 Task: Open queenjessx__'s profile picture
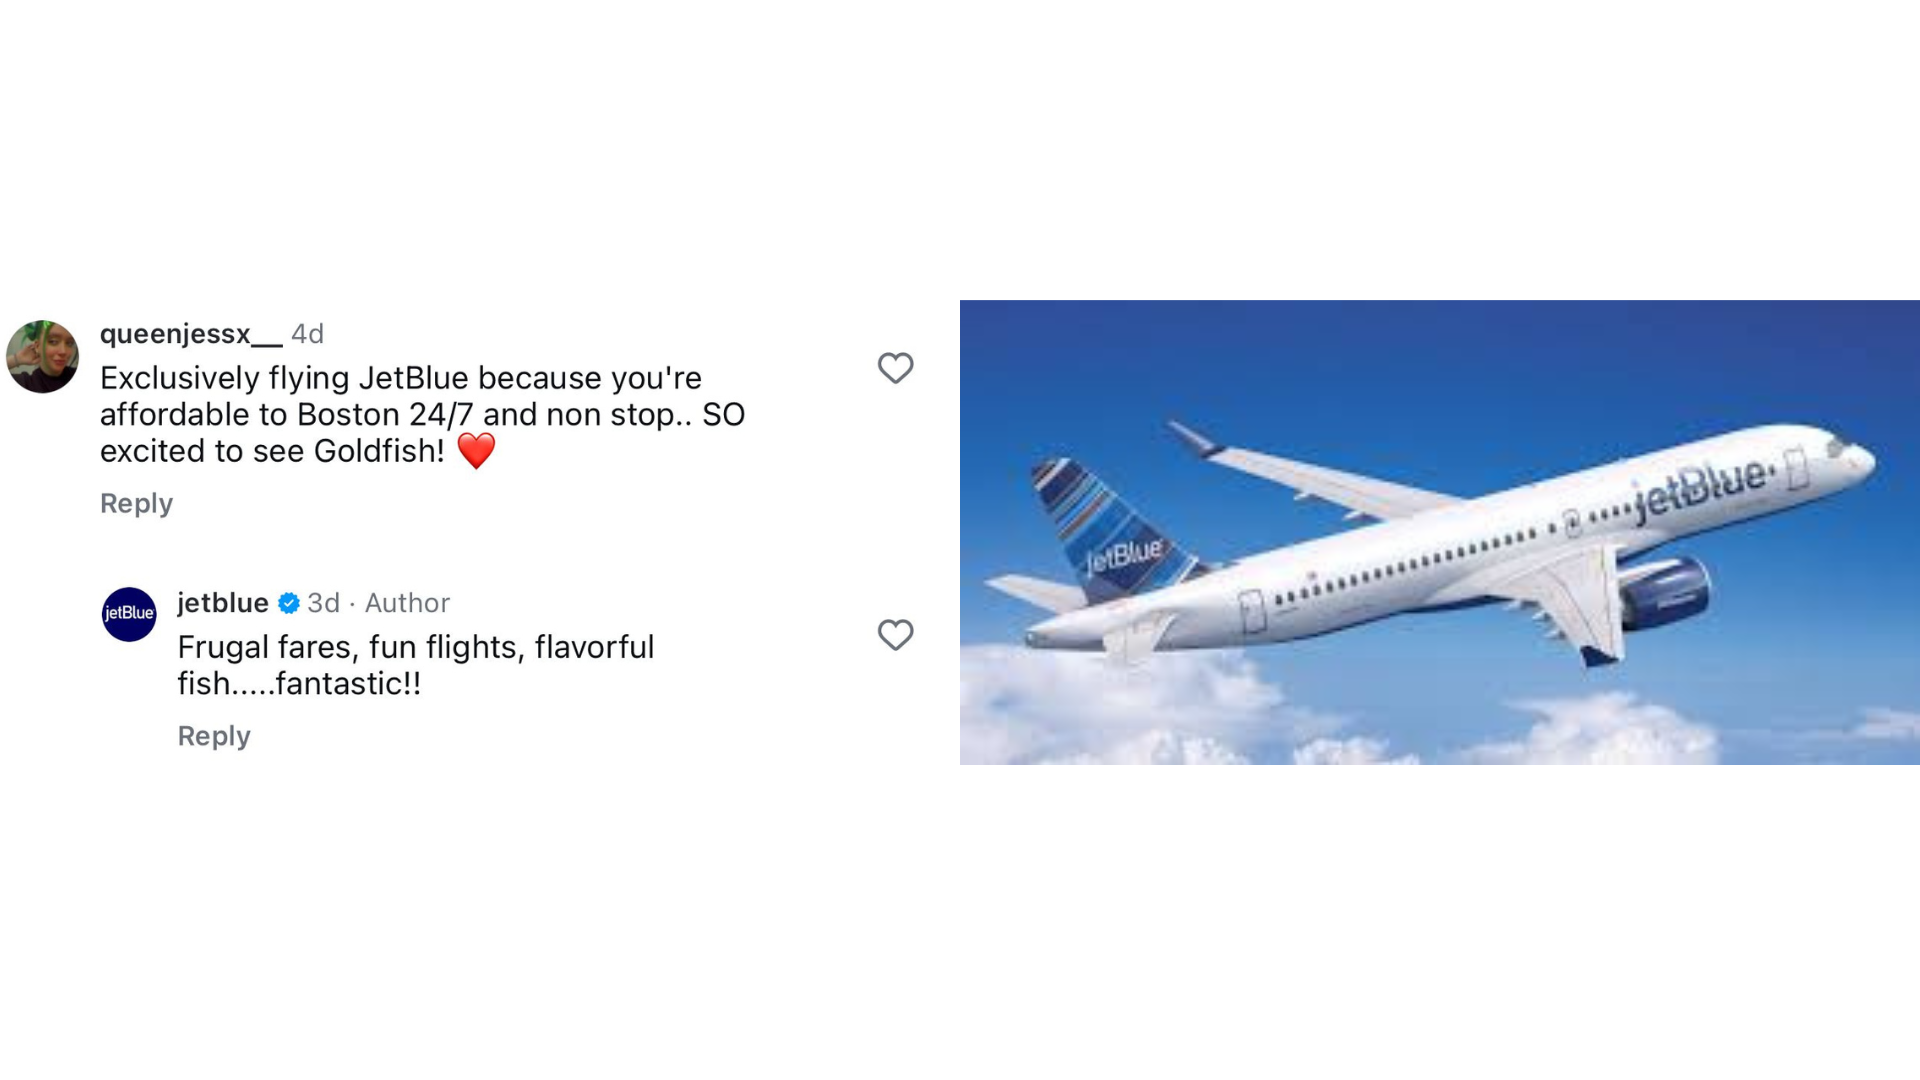pyautogui.click(x=42, y=357)
